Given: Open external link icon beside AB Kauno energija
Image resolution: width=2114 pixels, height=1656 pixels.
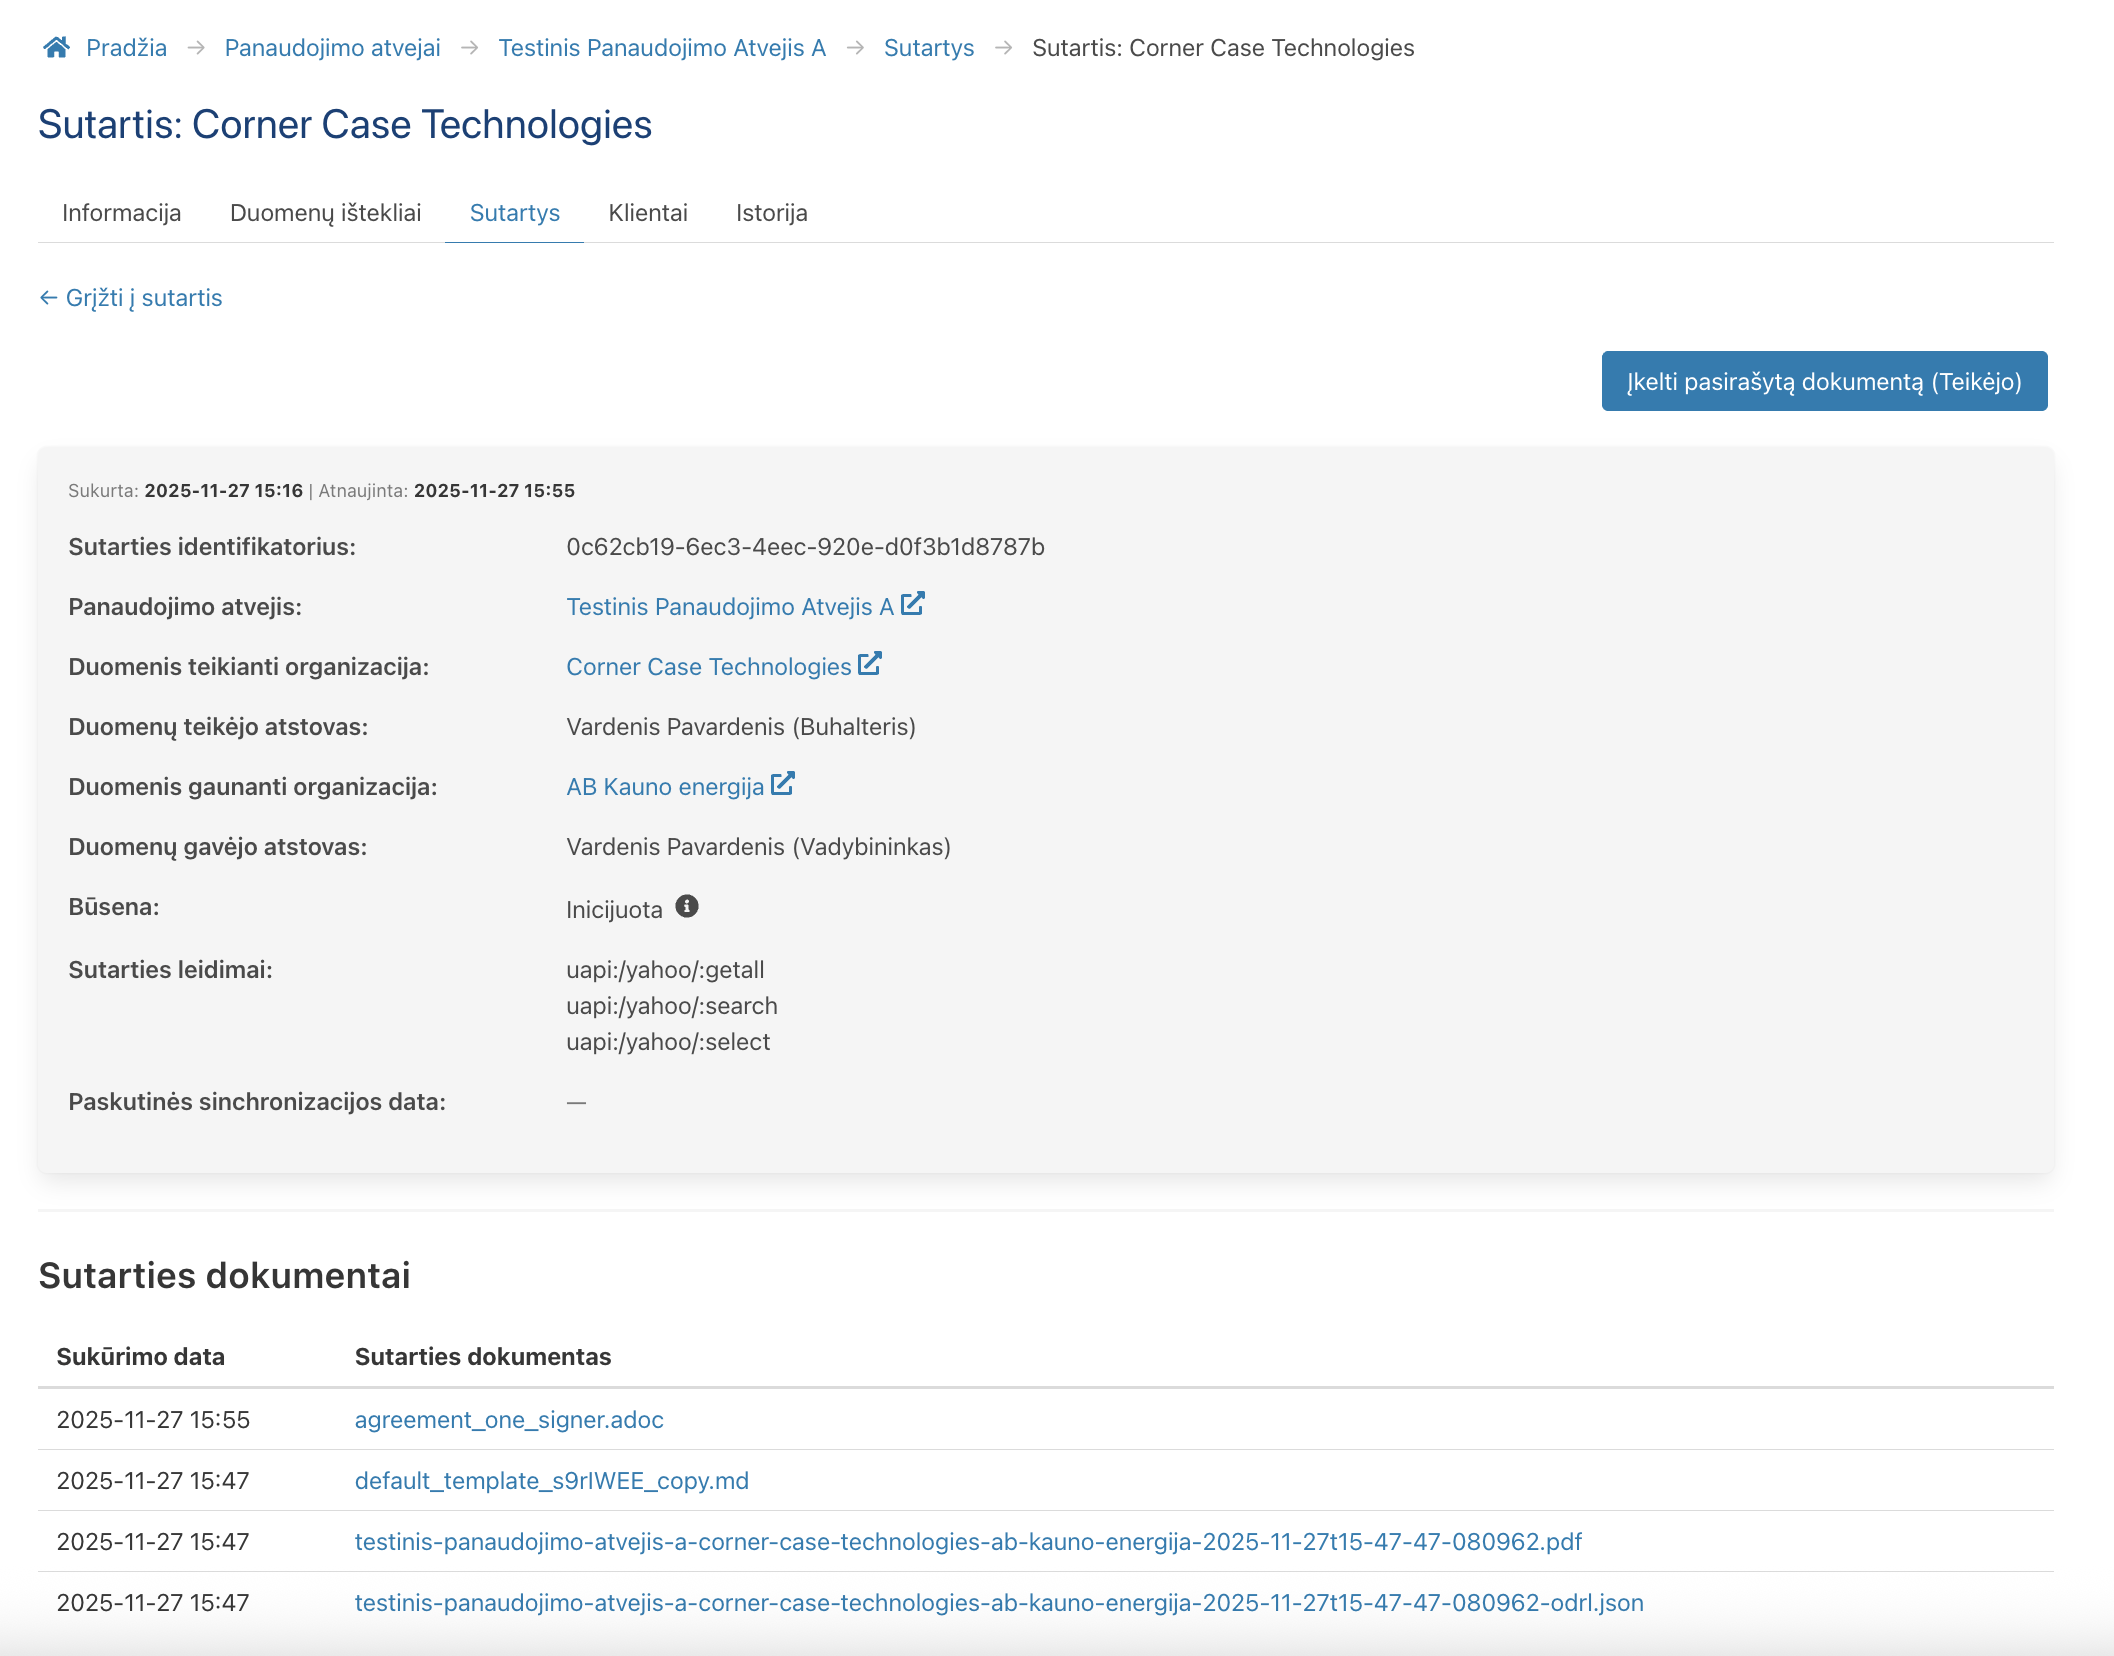Looking at the screenshot, I should click(783, 784).
